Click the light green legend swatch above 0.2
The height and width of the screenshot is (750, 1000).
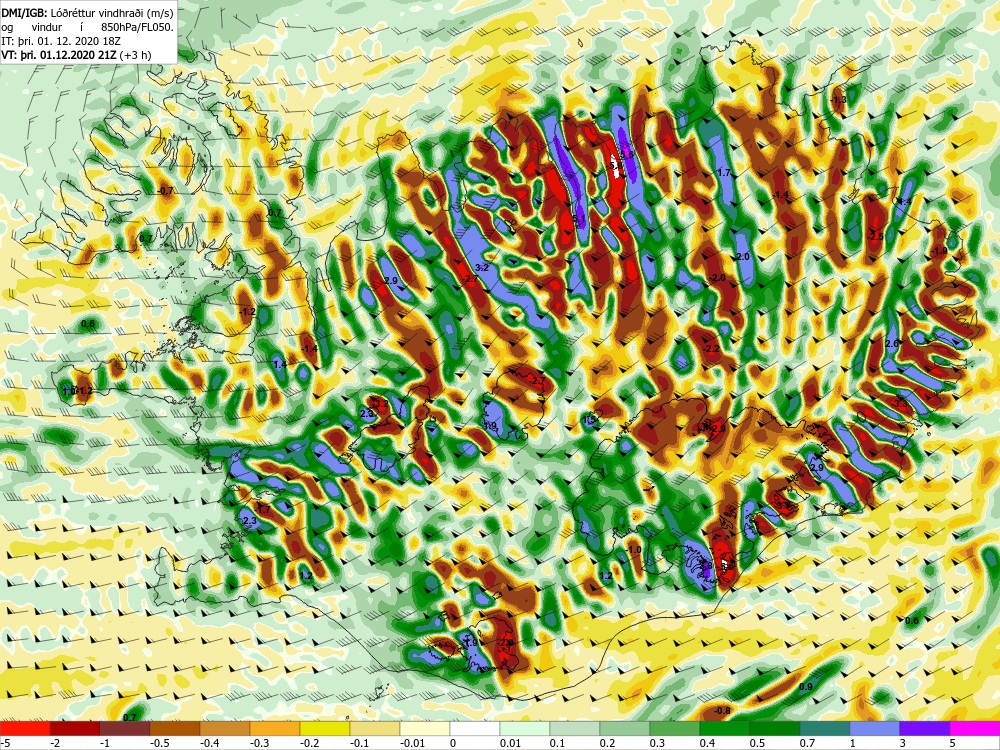(x=625, y=728)
